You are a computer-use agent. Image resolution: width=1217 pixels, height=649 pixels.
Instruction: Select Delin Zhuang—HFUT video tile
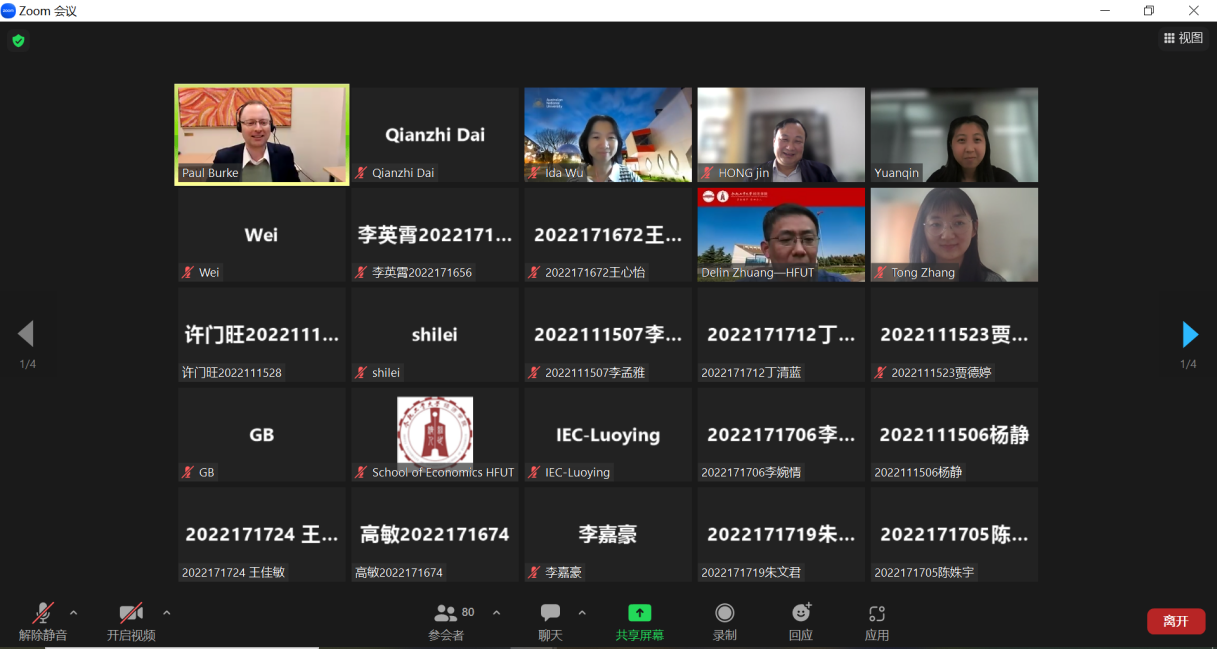[781, 235]
